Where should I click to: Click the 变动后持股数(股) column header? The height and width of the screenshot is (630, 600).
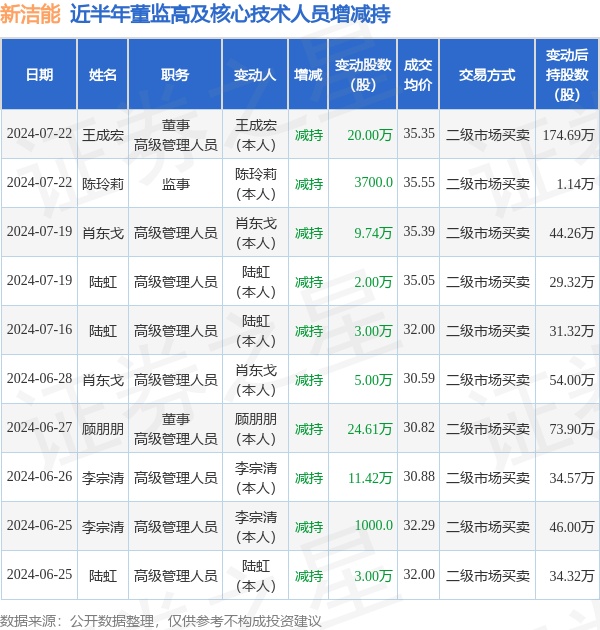(567, 75)
